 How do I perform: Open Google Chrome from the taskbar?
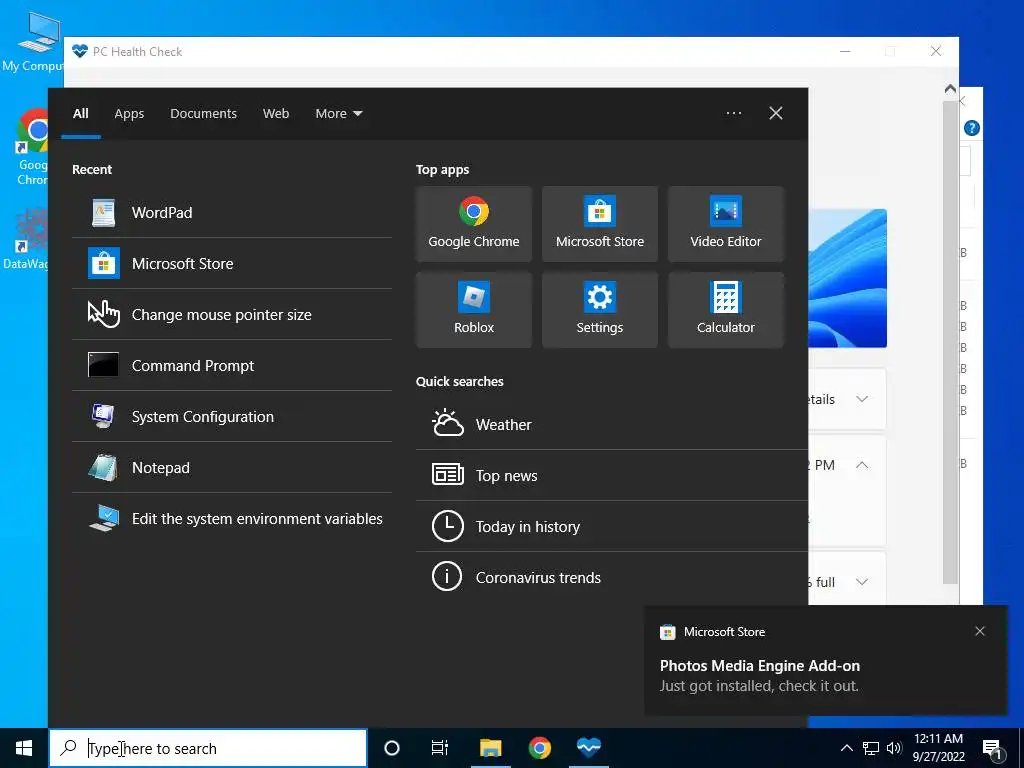coord(539,748)
